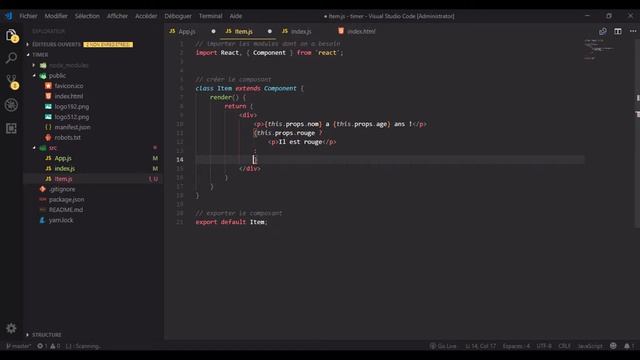Image resolution: width=640 pixels, height=360 pixels.
Task: Click the unsaved dot on Item.js tab
Action: [269, 31]
